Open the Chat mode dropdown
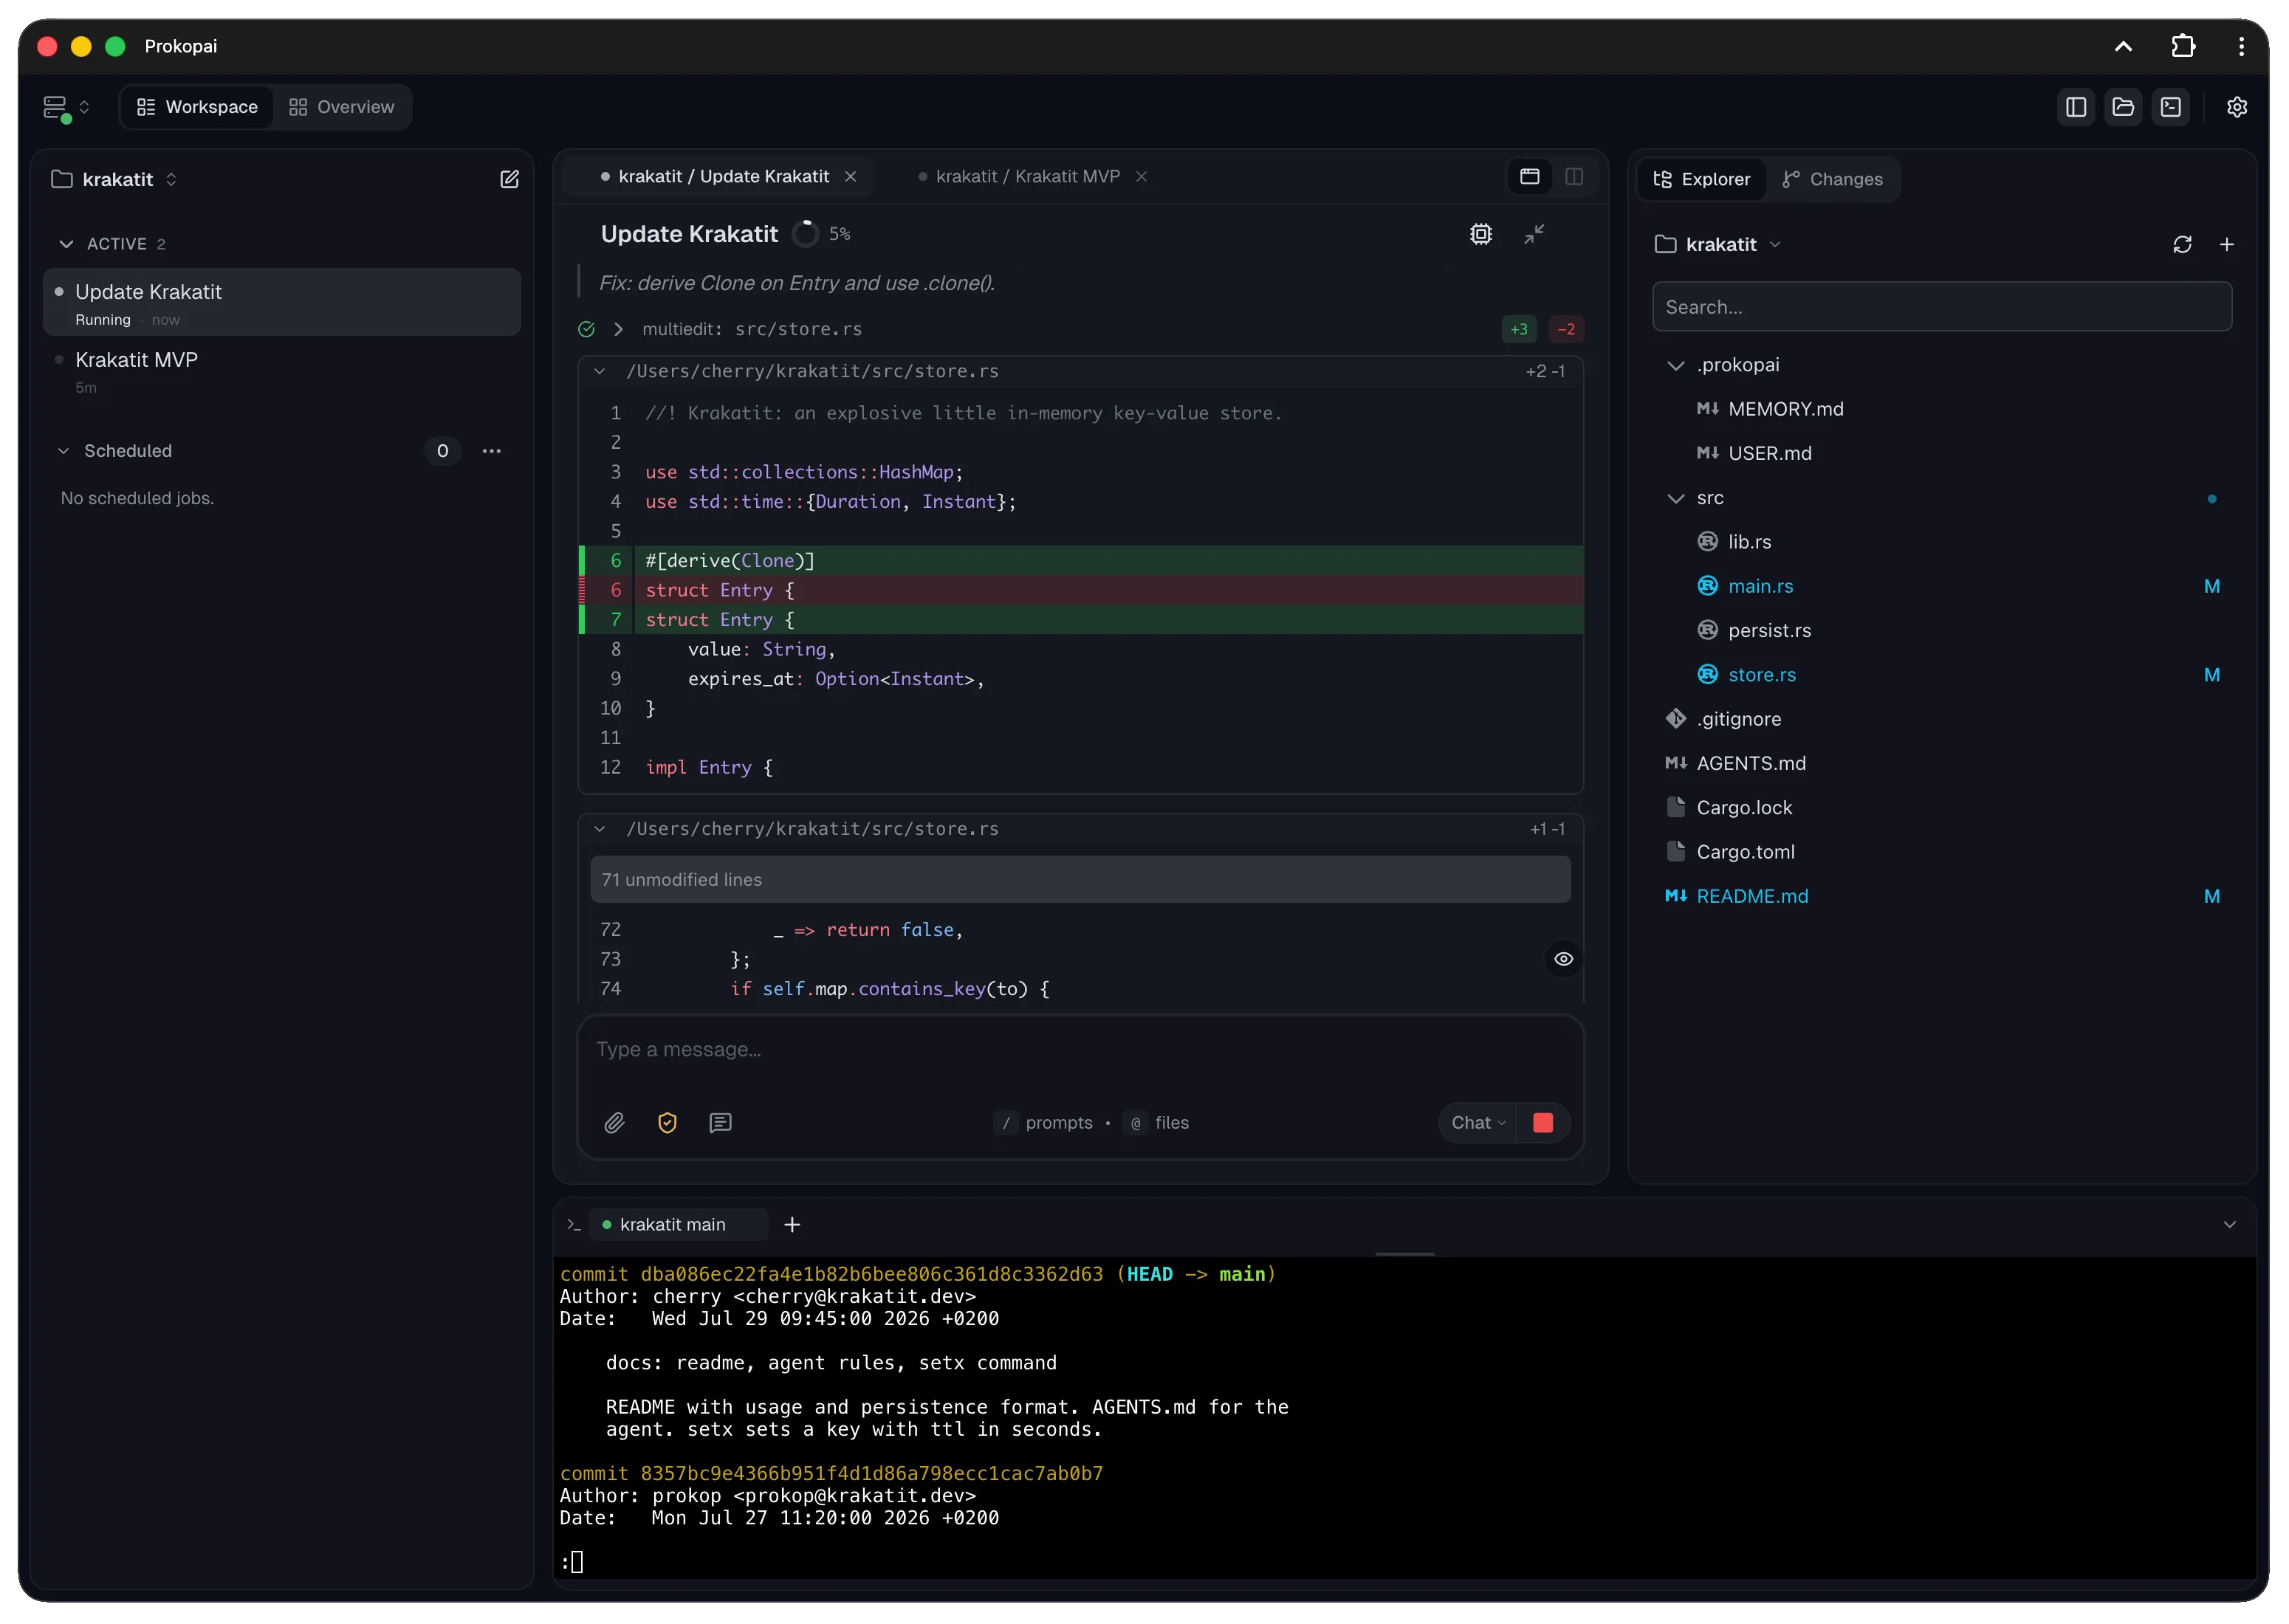Screen dimensions: 2289x1624 point(1478,1123)
